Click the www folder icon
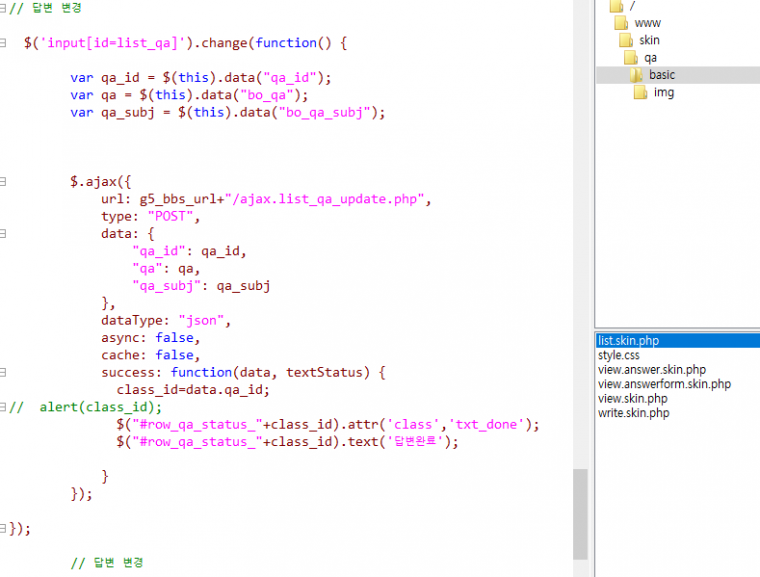 point(620,23)
